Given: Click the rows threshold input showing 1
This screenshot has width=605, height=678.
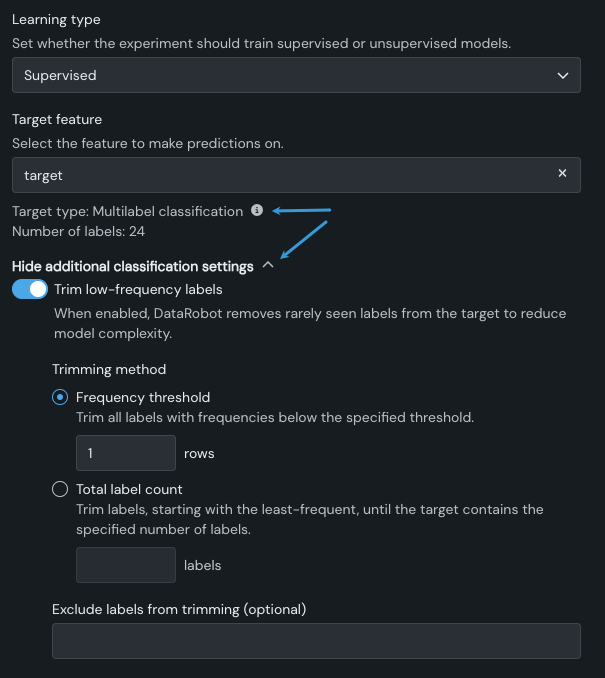Looking at the screenshot, I should (x=126, y=453).
